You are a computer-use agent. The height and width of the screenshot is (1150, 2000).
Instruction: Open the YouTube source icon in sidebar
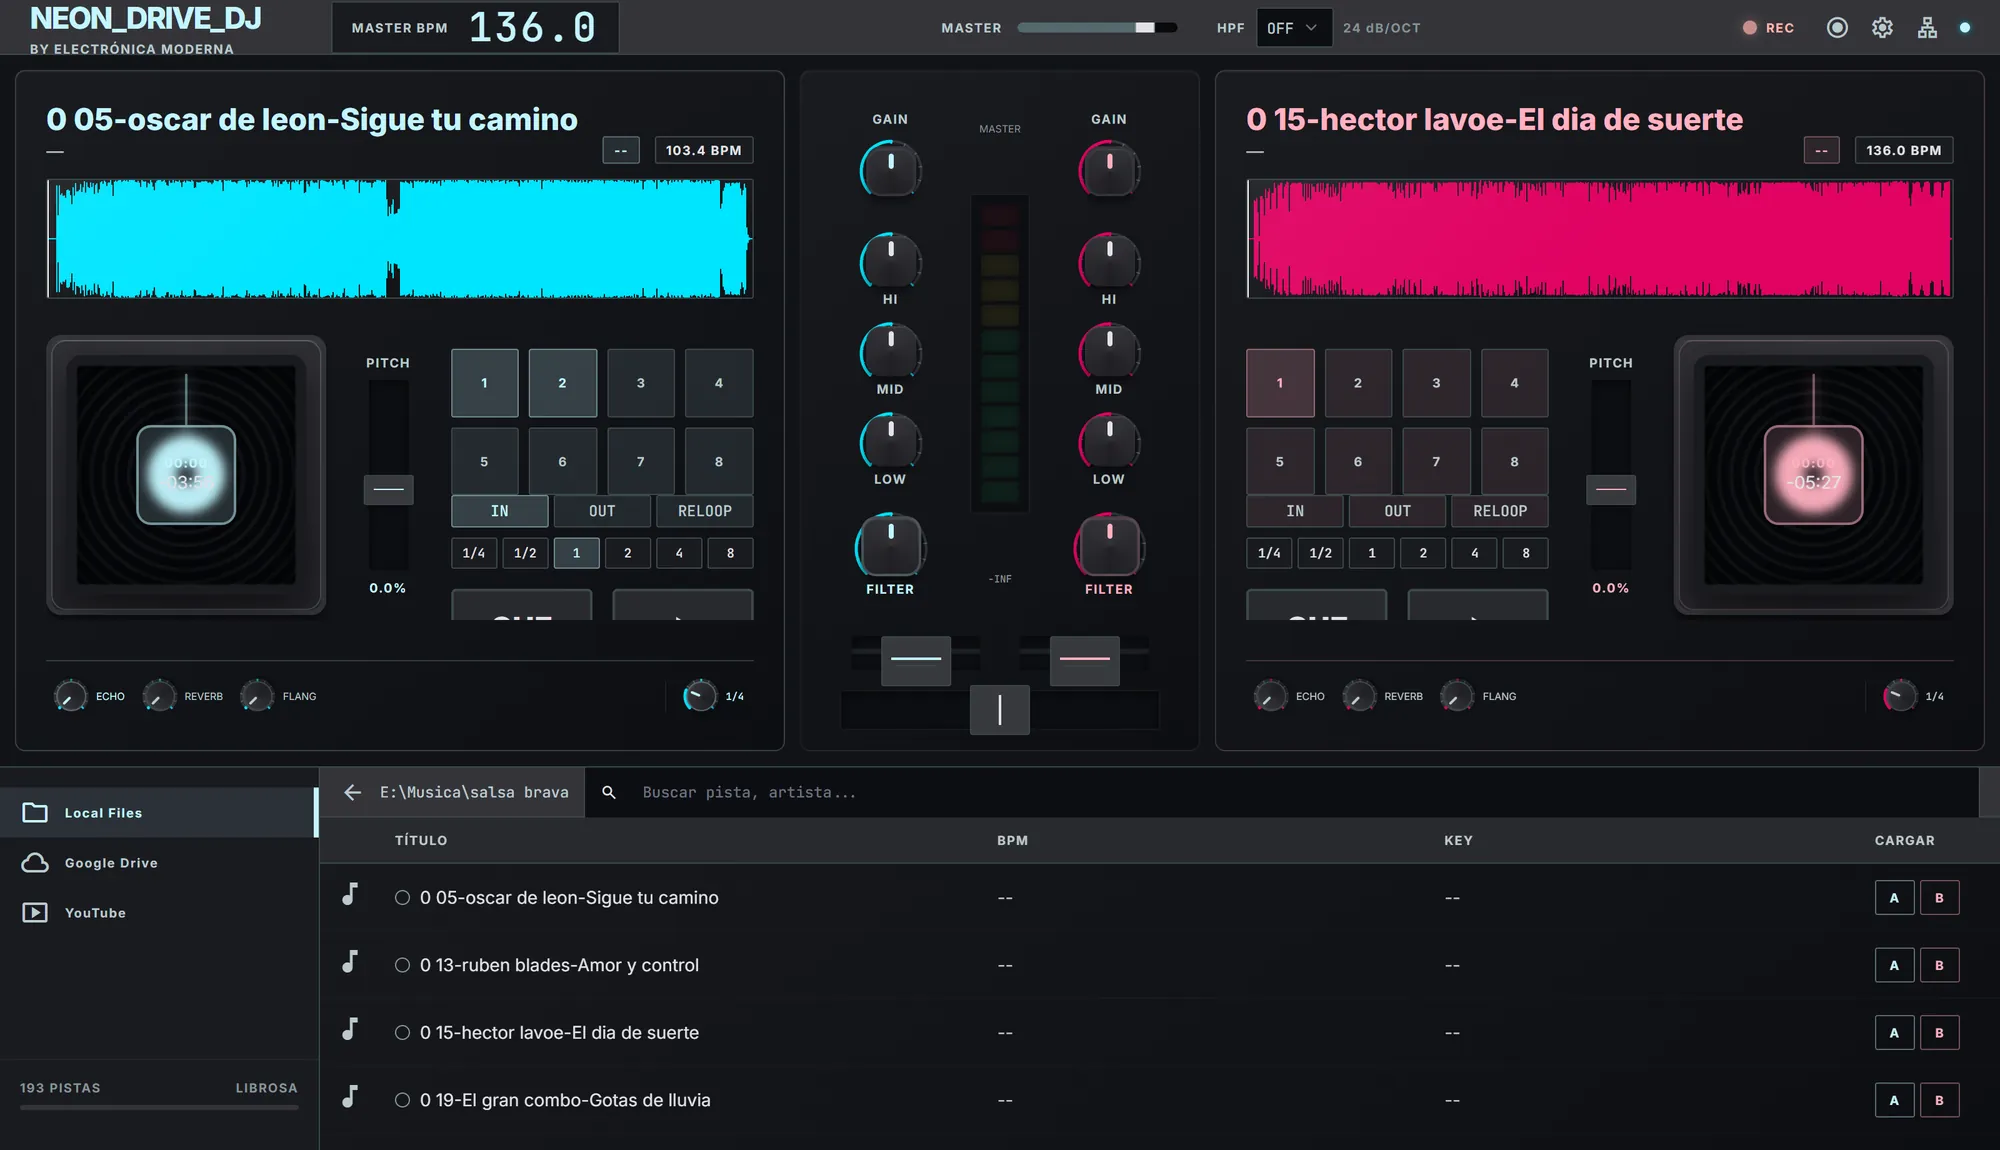tap(35, 912)
